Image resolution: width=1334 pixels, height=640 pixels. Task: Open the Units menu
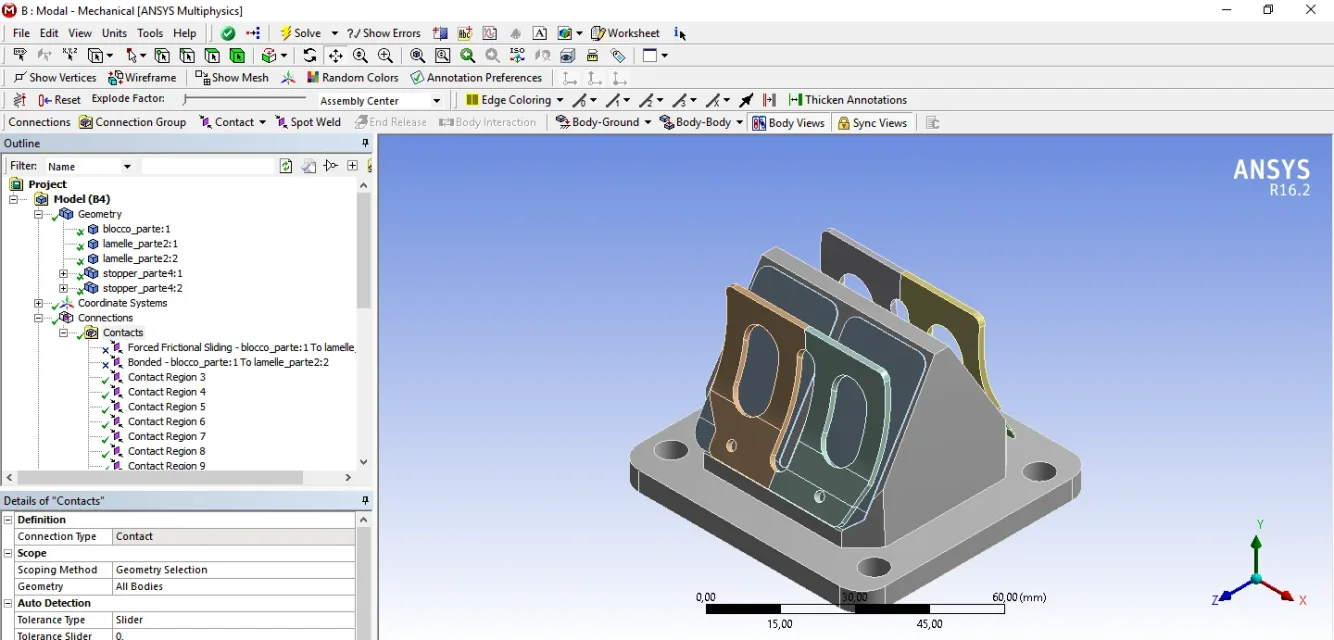click(115, 33)
